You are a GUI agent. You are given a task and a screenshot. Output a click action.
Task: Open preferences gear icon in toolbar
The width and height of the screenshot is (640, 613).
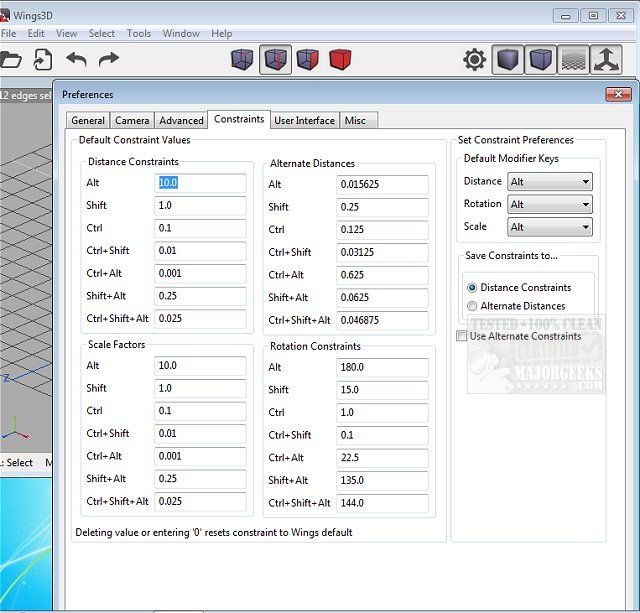pyautogui.click(x=474, y=60)
